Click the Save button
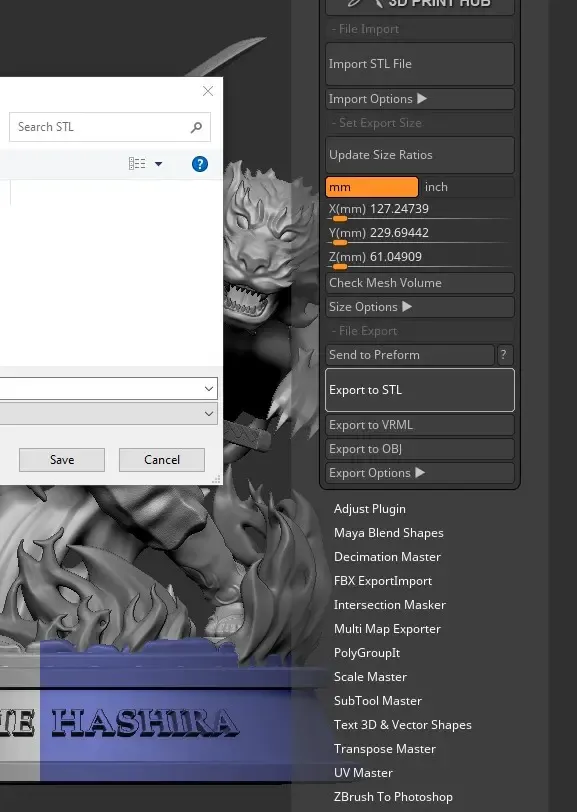 pos(62,460)
